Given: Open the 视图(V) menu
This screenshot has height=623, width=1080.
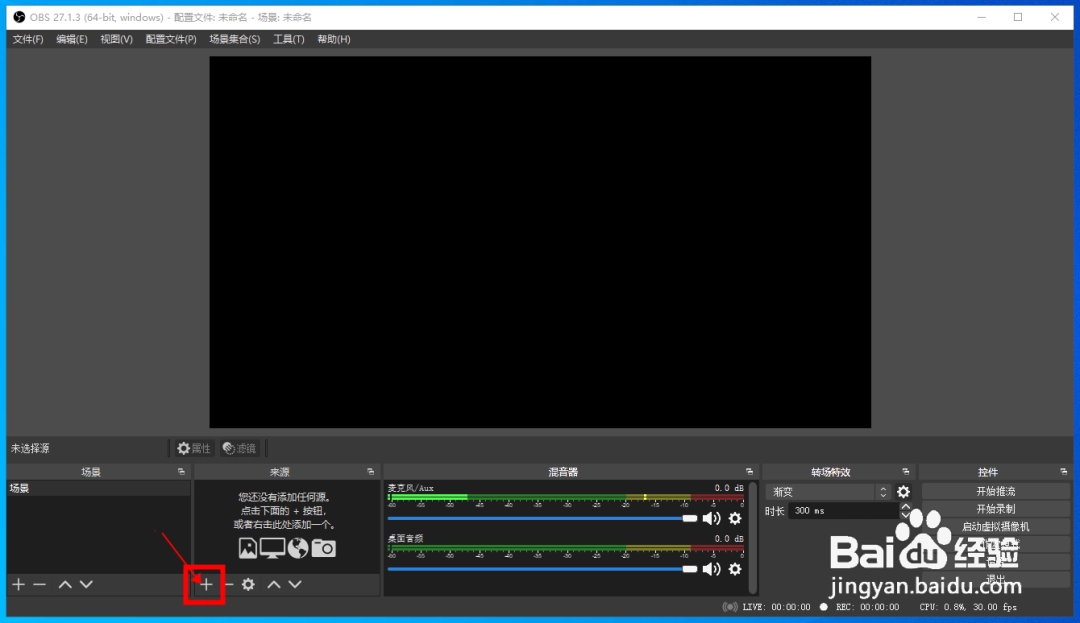Looking at the screenshot, I should pyautogui.click(x=116, y=39).
